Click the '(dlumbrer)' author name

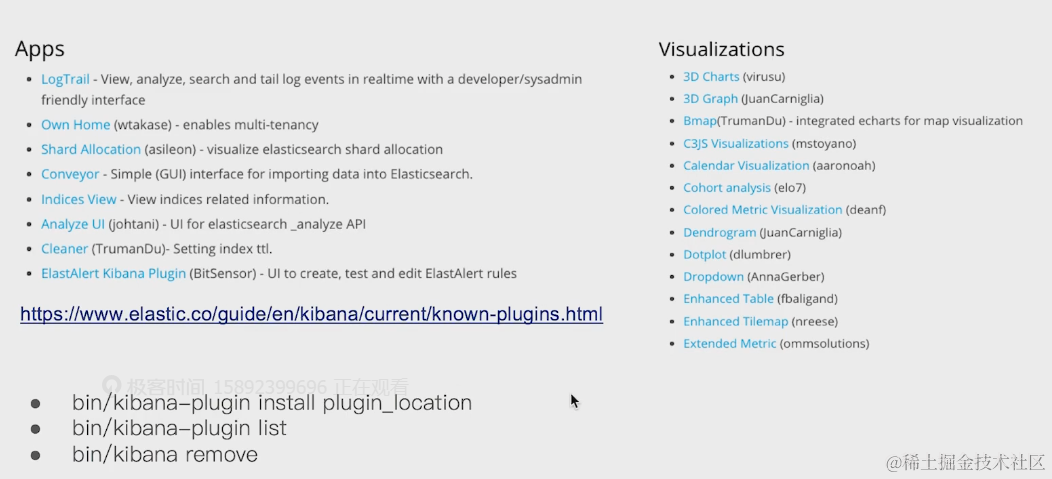tap(760, 255)
